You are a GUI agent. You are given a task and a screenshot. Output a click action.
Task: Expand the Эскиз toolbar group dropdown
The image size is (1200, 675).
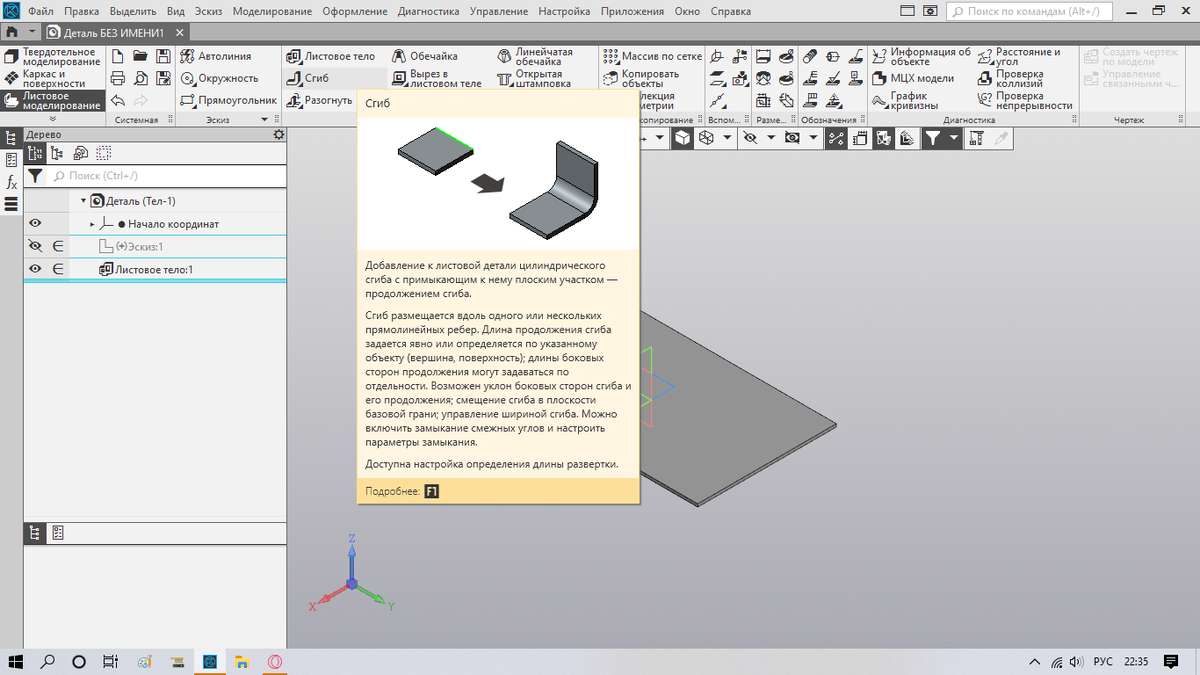click(264, 120)
